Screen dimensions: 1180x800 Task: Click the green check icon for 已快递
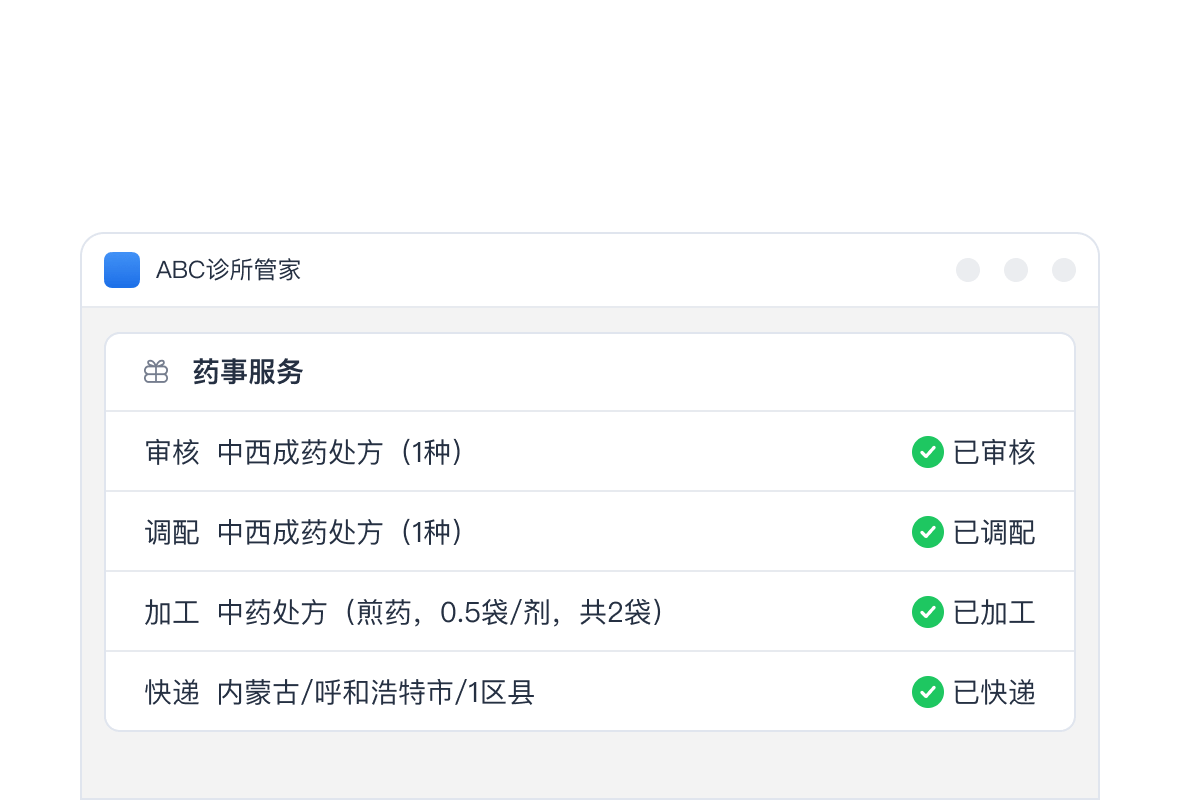(928, 692)
